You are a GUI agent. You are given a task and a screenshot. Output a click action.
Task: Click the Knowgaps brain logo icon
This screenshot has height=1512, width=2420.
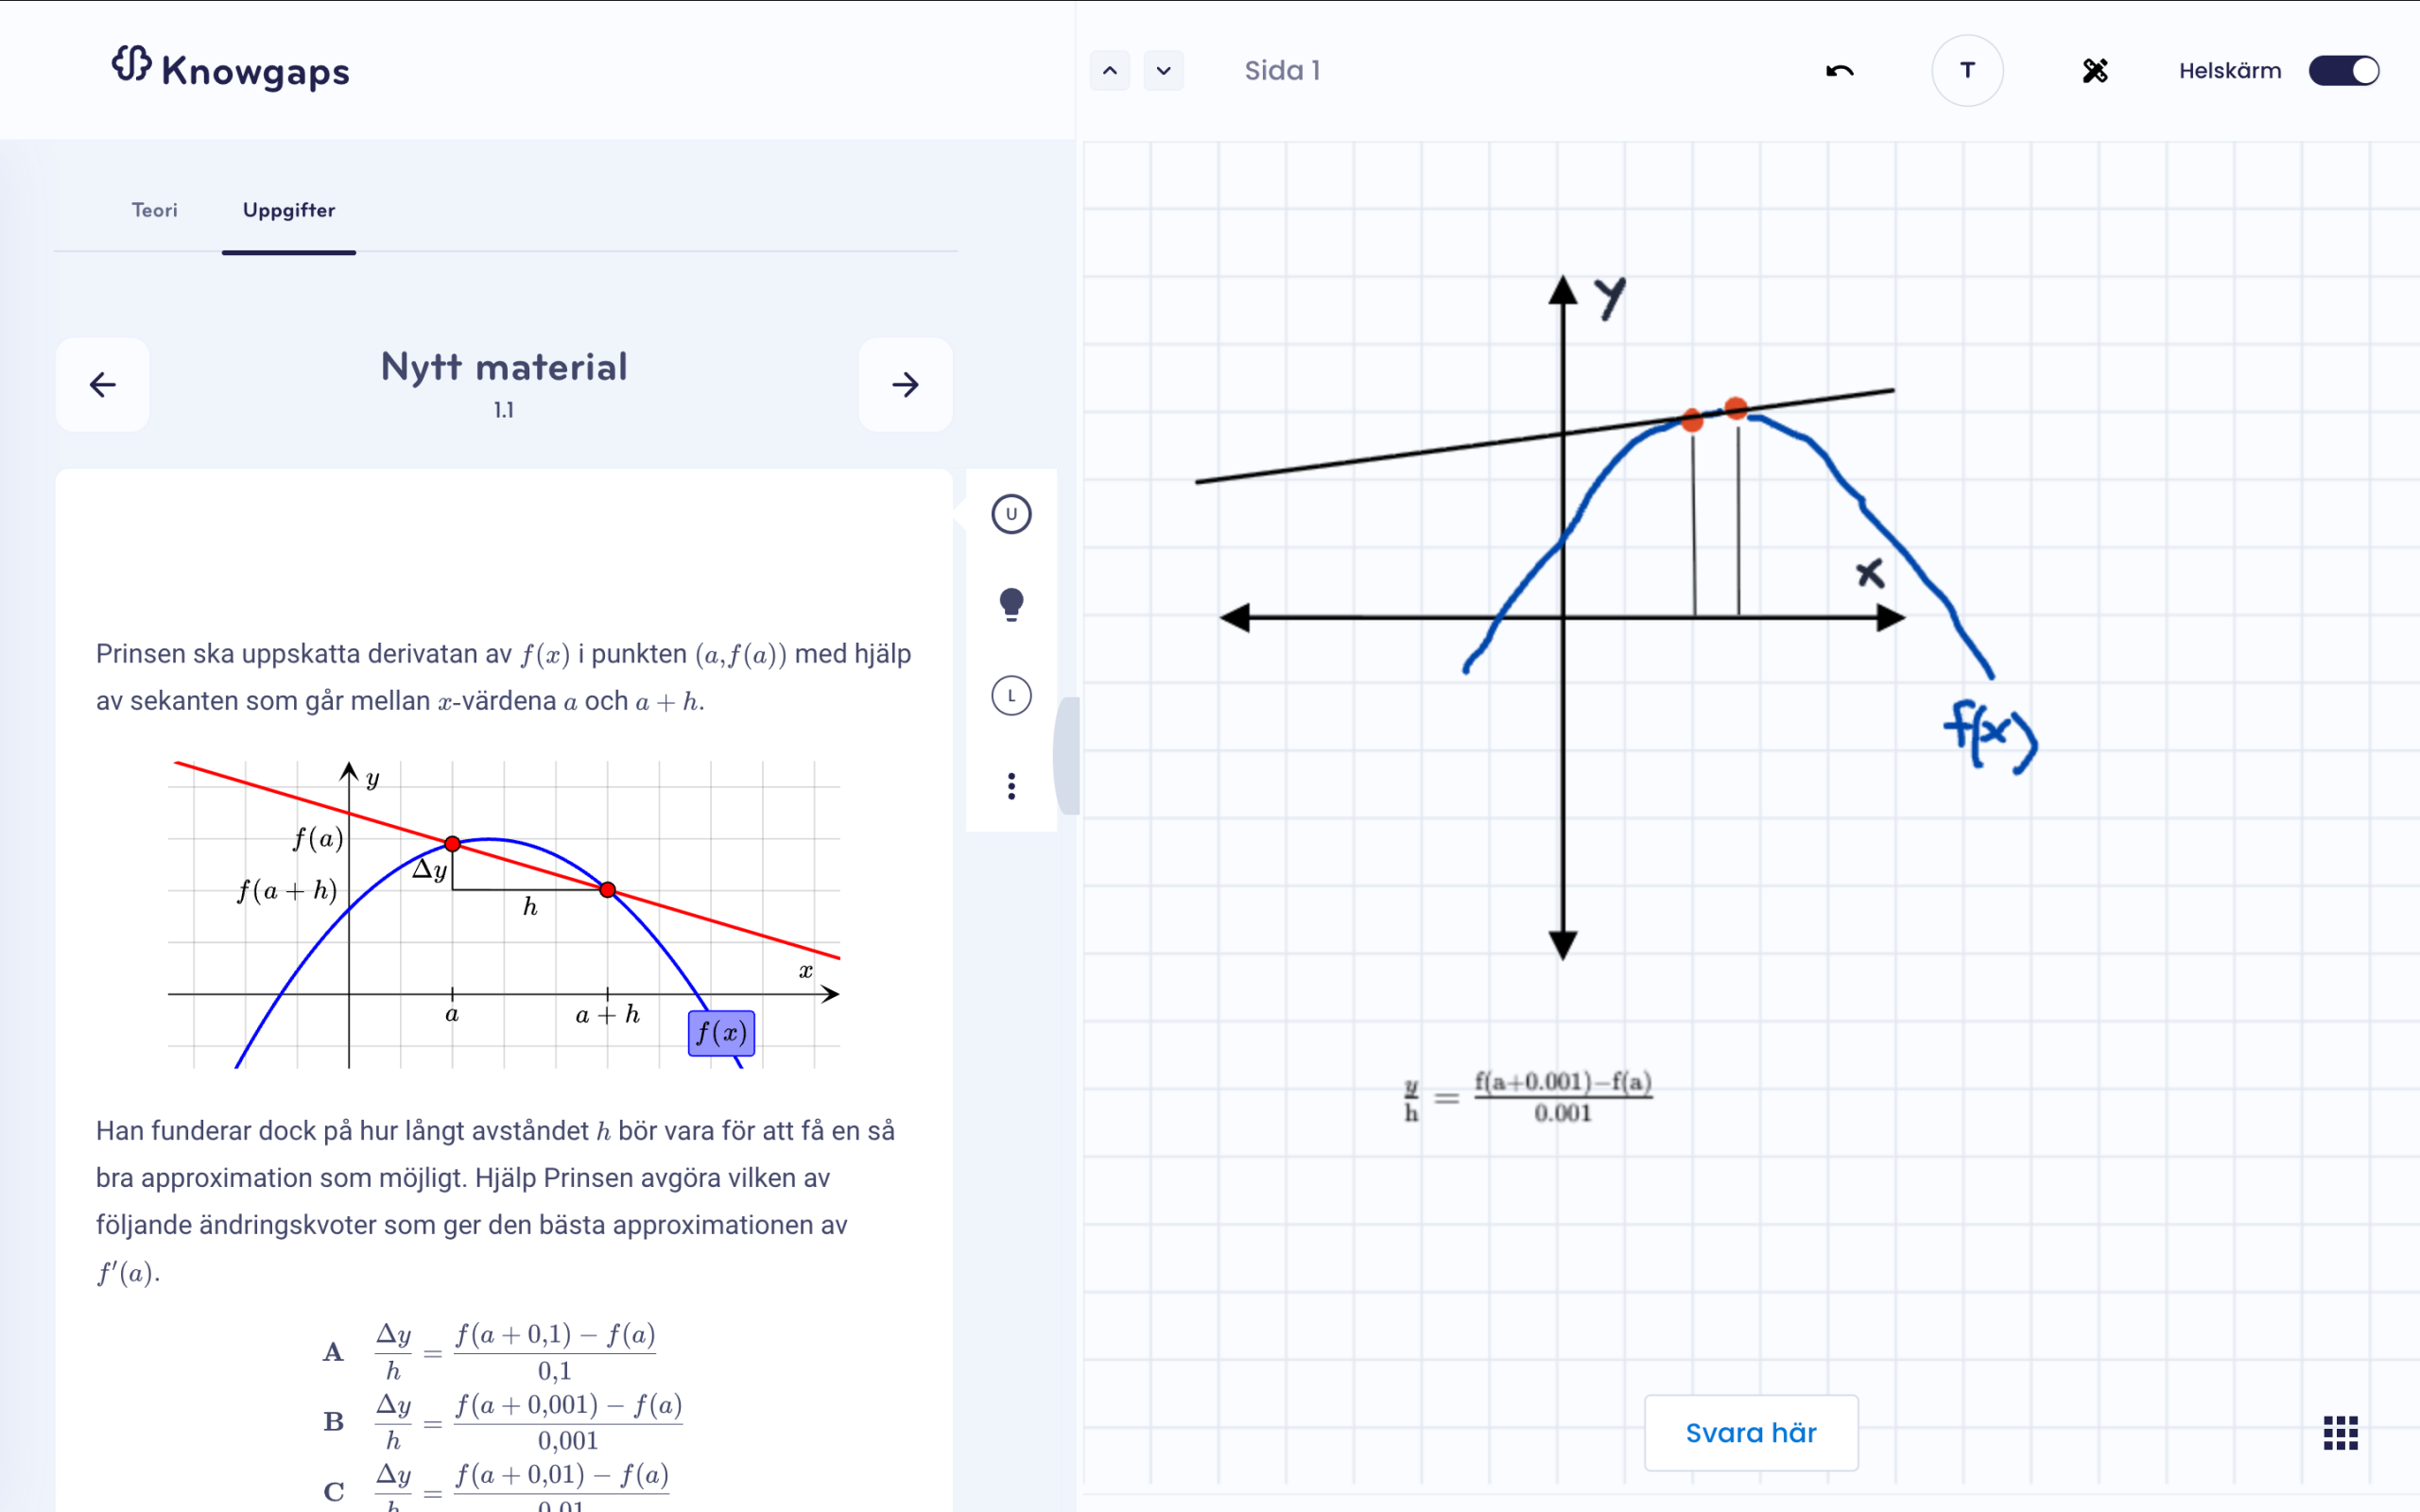tap(132, 64)
